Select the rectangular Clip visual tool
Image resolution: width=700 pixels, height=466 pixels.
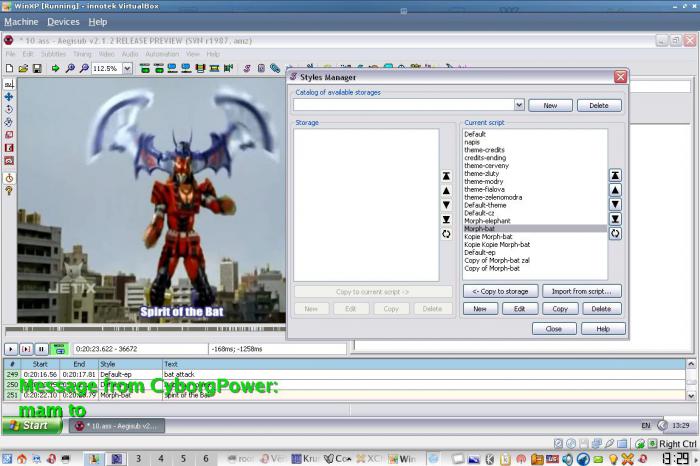[x=9, y=148]
